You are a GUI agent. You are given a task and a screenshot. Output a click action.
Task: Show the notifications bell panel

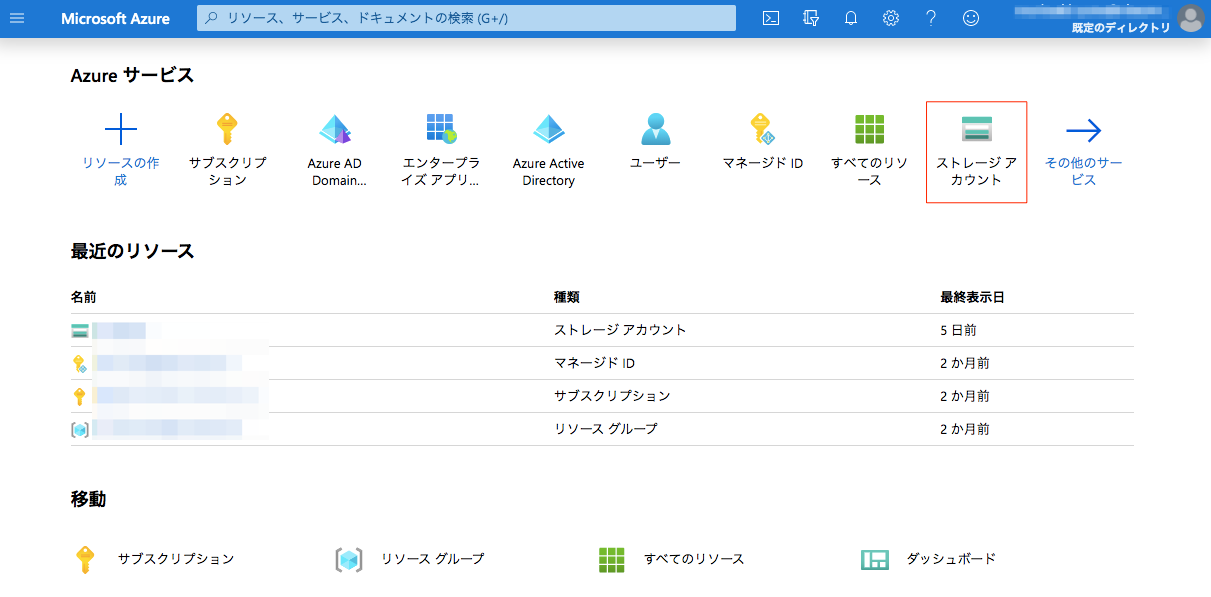pos(851,18)
